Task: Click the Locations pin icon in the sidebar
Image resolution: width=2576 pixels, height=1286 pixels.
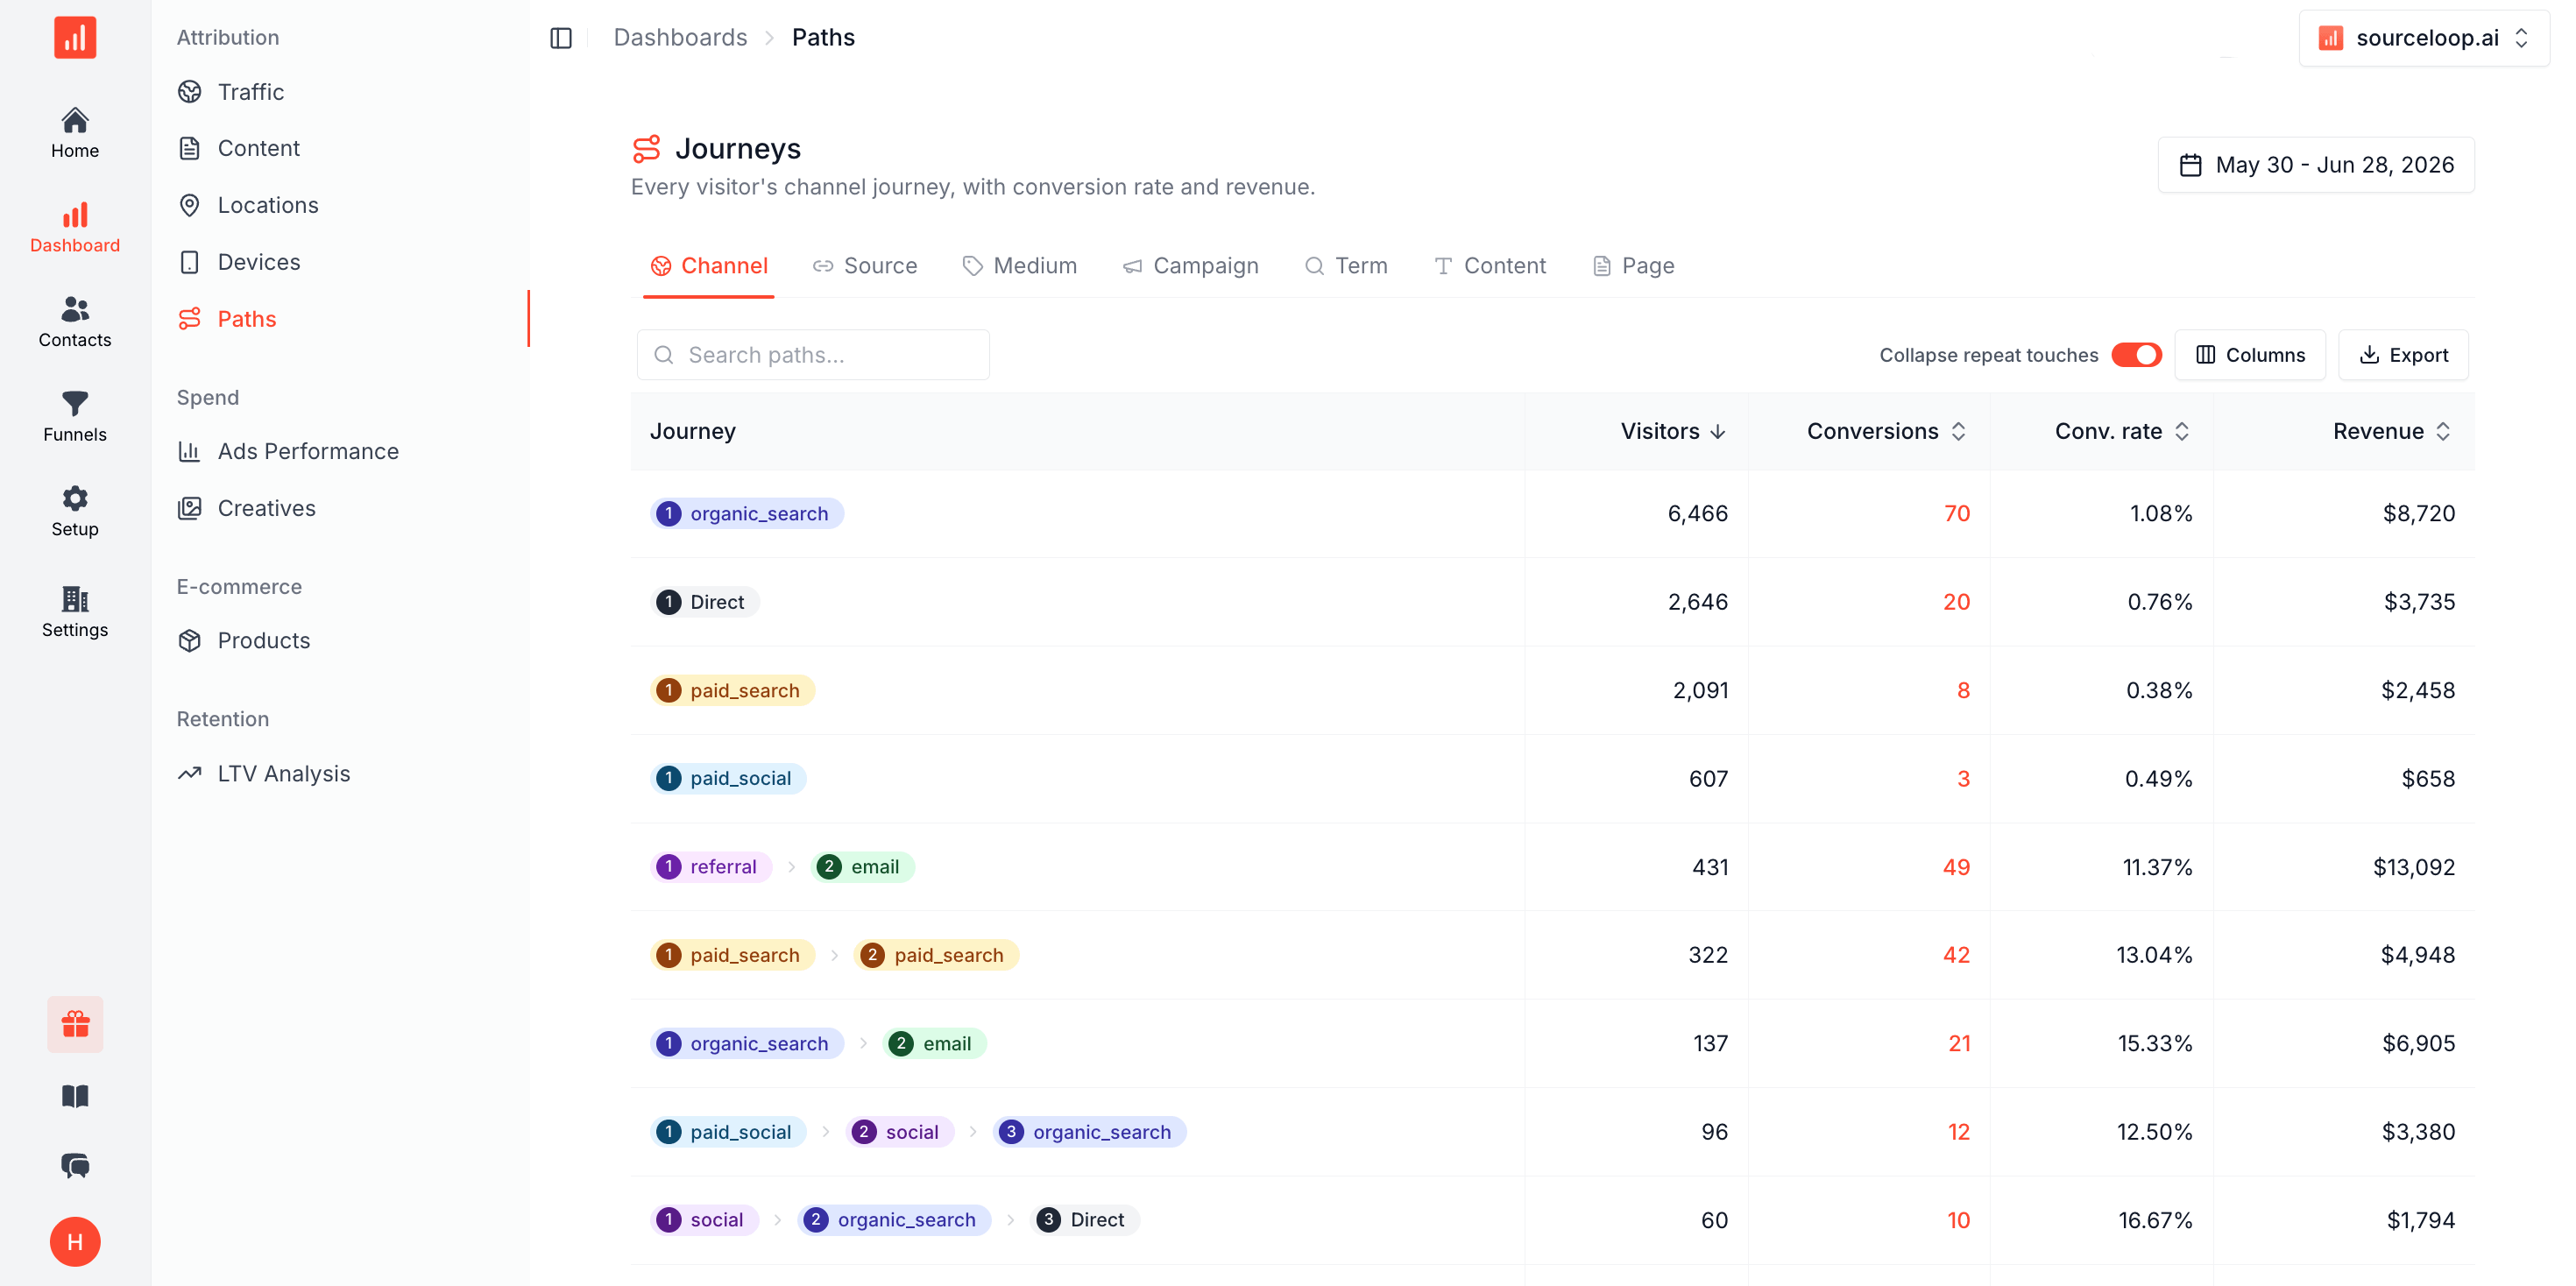Action: (189, 205)
